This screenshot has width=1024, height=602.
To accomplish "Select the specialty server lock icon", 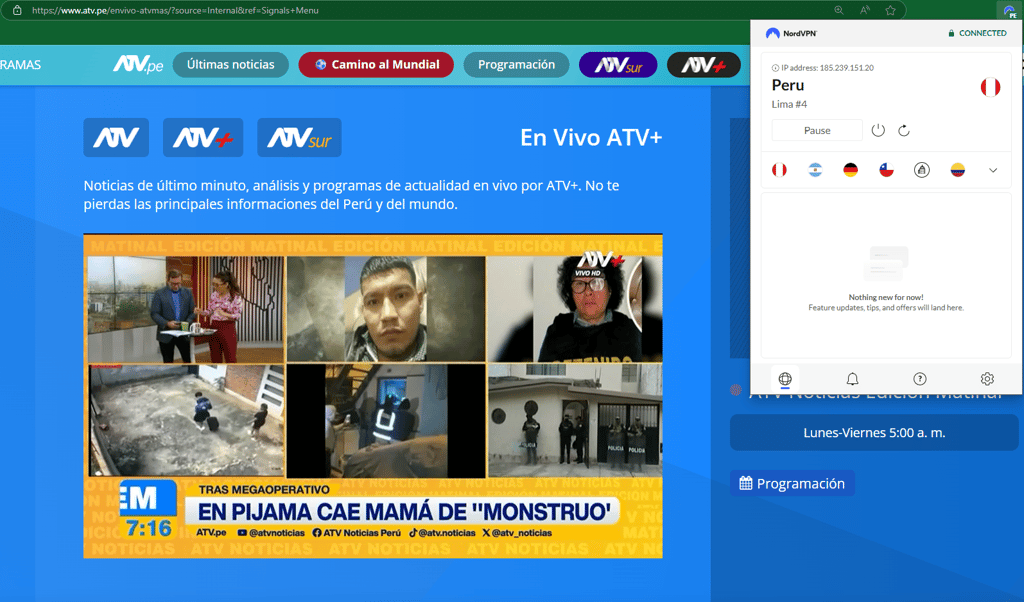I will (x=921, y=170).
